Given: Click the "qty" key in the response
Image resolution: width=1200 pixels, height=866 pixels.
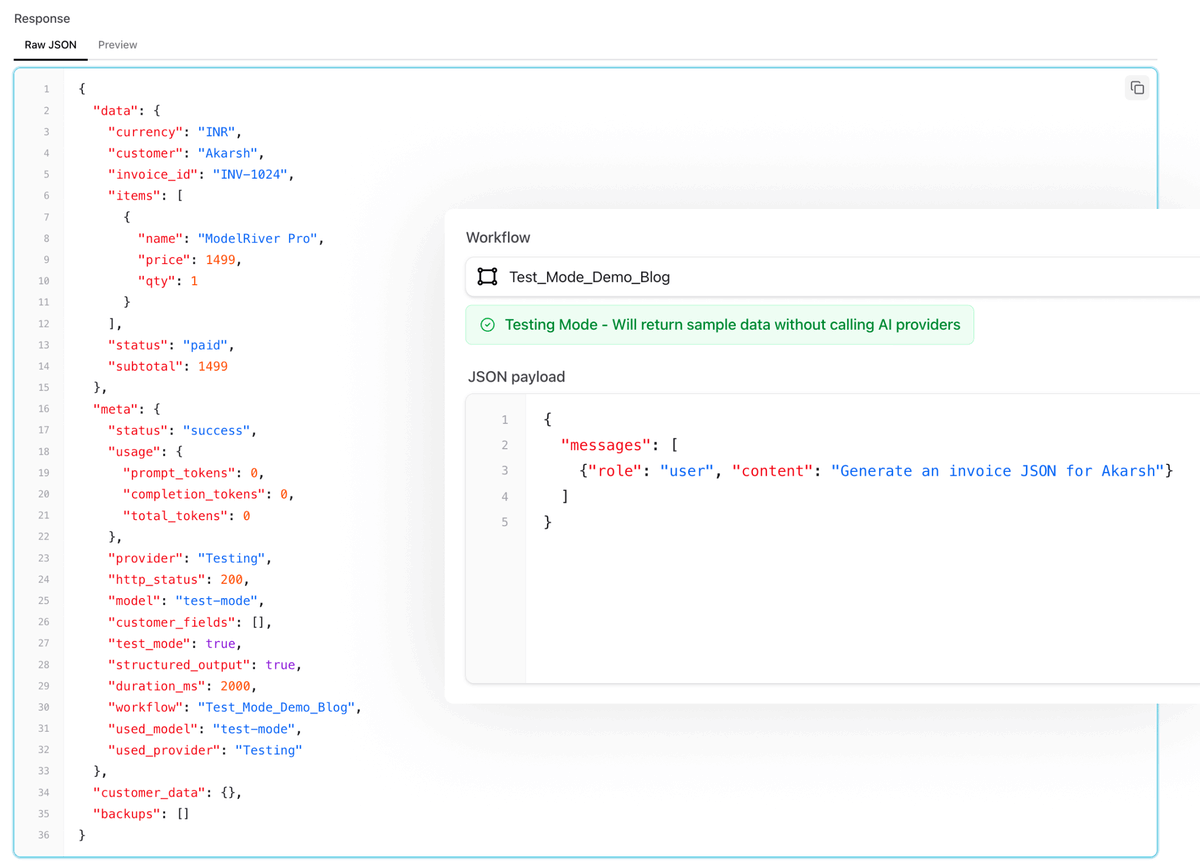Looking at the screenshot, I should click(156, 281).
